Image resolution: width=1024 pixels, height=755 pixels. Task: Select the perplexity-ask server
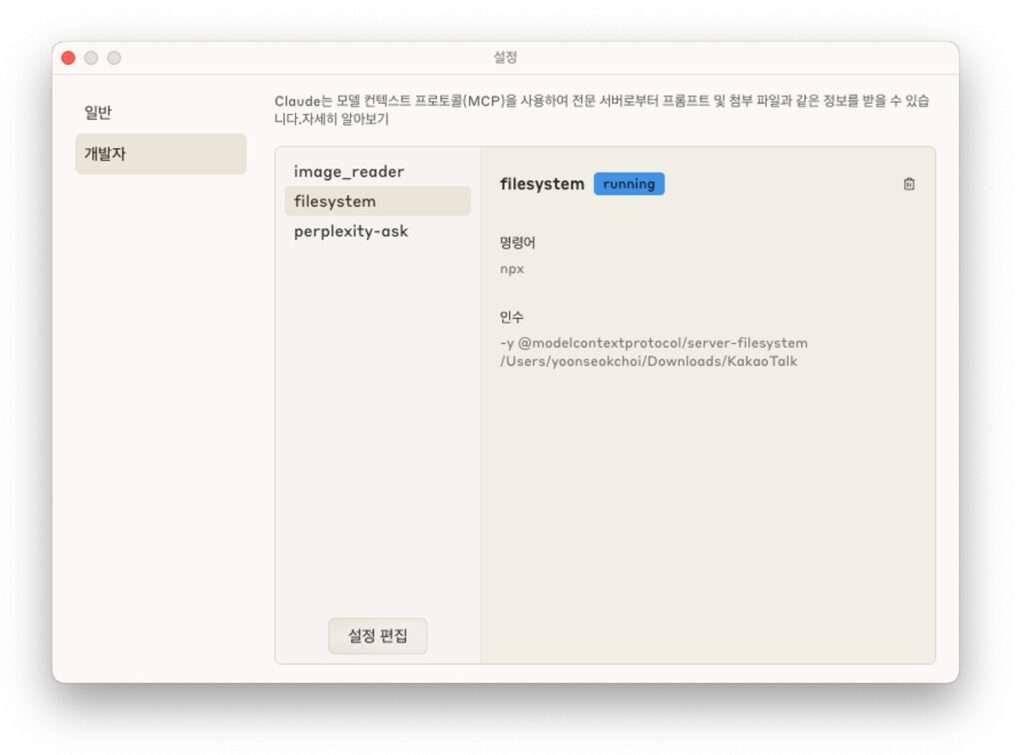pyautogui.click(x=351, y=231)
